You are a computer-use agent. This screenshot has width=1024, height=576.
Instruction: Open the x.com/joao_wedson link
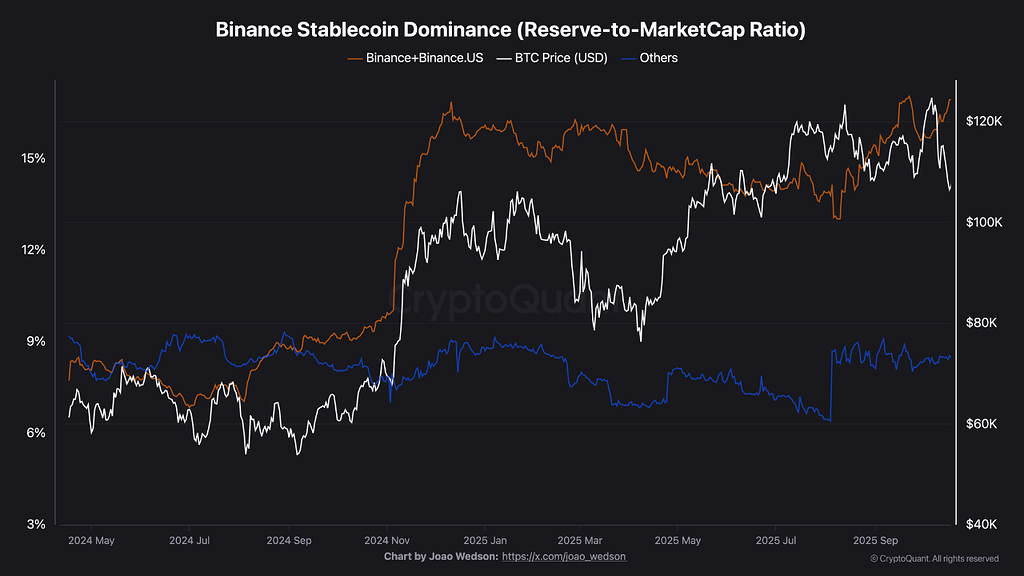[564, 556]
